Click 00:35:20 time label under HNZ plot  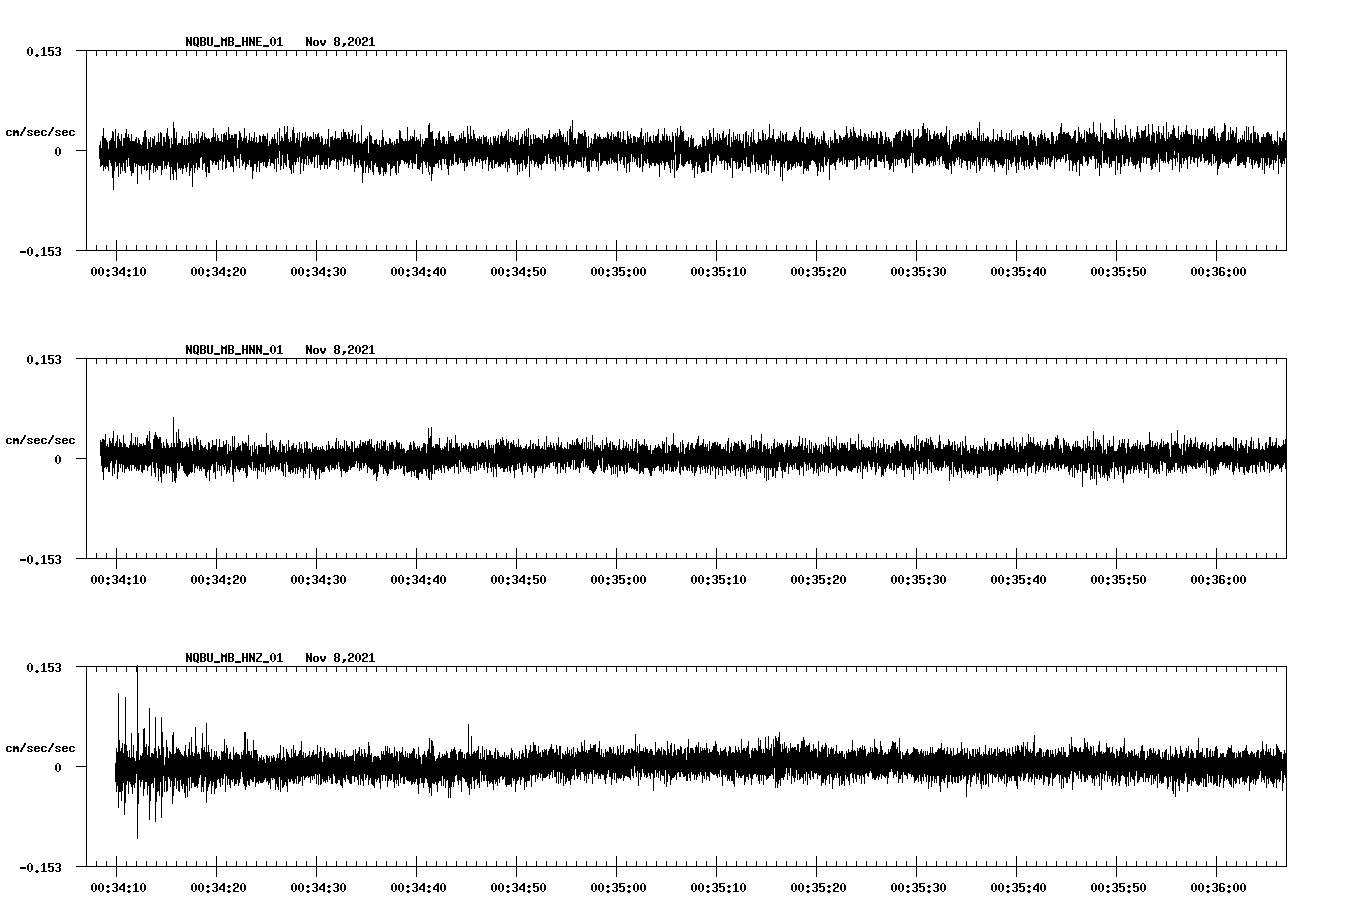[818, 888]
